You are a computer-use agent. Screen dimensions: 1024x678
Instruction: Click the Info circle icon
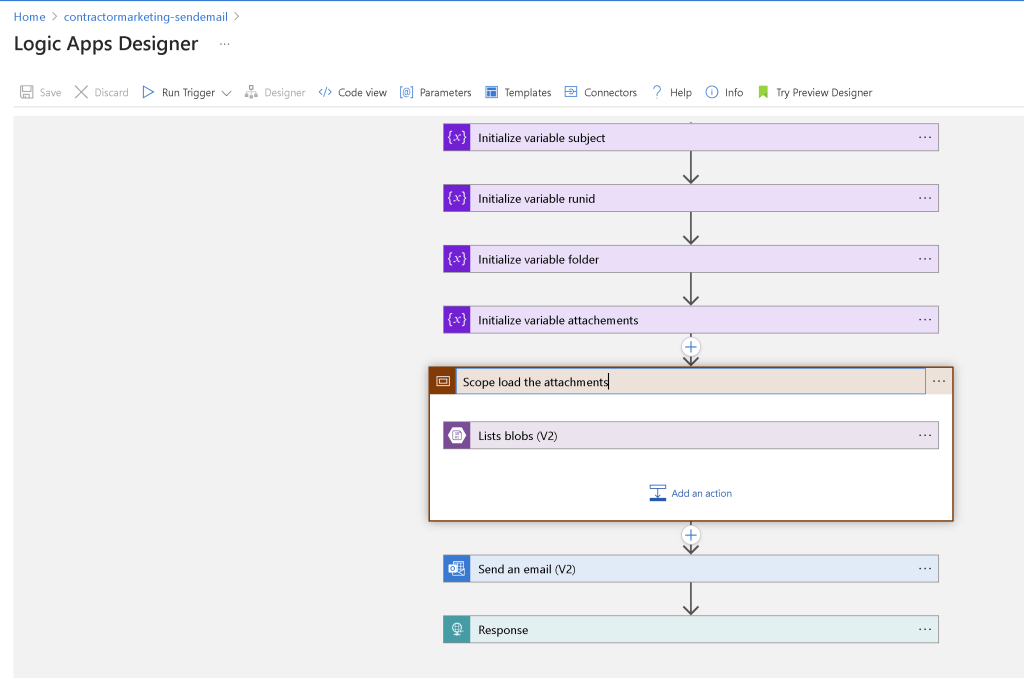pyautogui.click(x=712, y=92)
